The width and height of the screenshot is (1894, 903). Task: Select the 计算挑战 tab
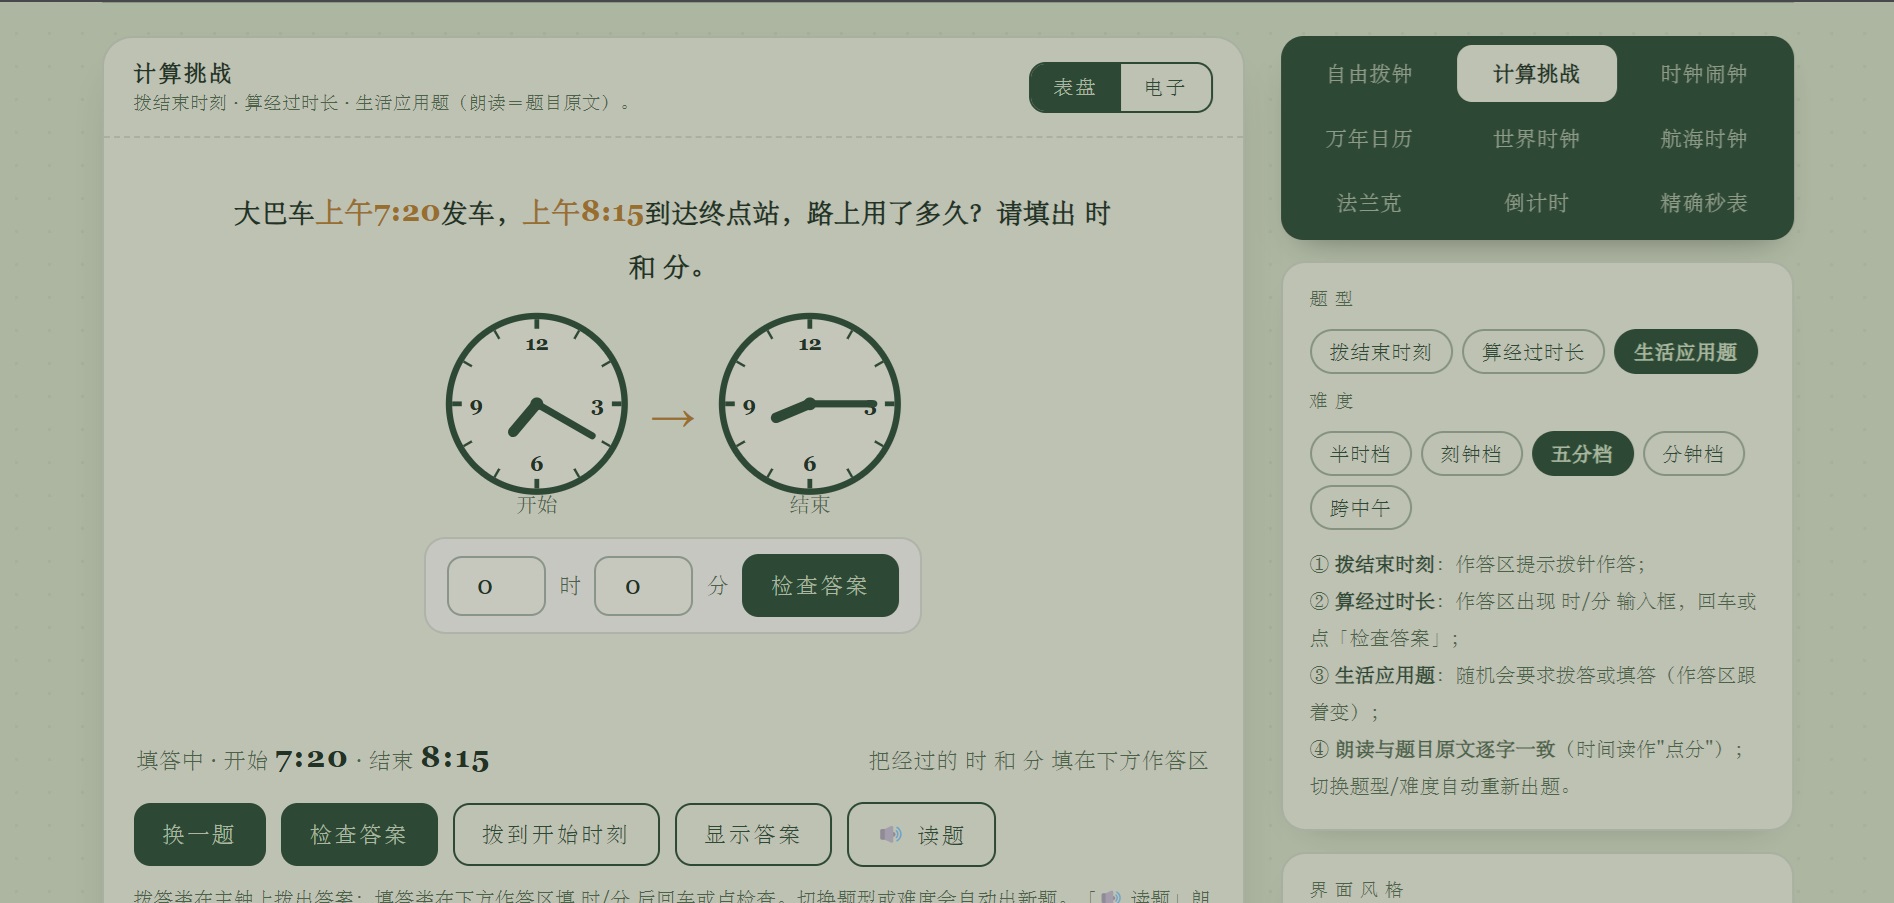tap(1536, 74)
